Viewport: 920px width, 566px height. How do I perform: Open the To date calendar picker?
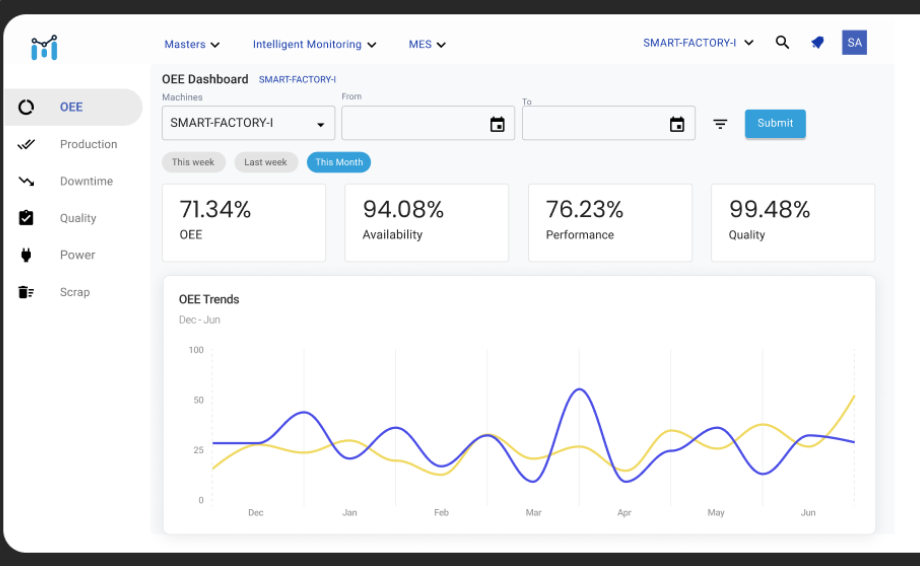click(677, 124)
